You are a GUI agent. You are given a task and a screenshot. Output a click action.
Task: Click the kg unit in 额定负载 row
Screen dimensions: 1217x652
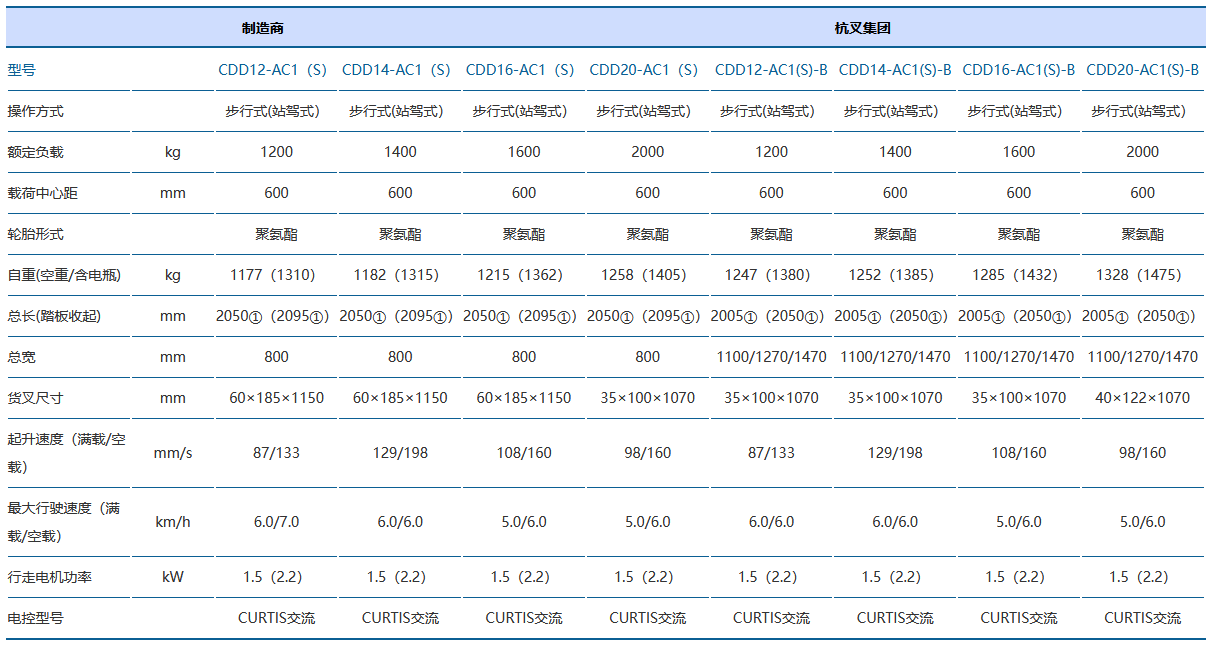tap(173, 152)
